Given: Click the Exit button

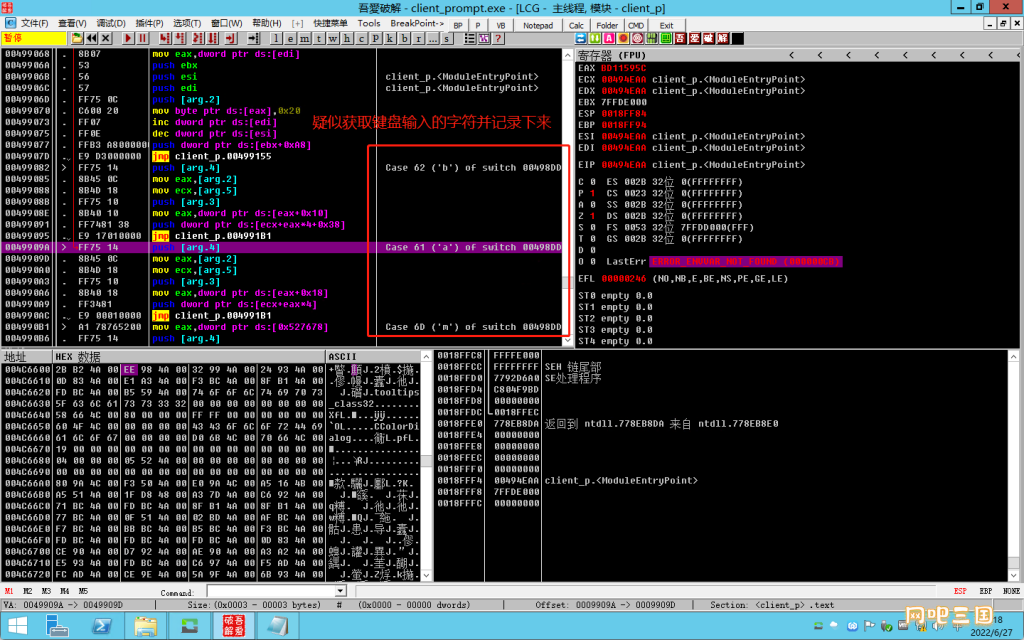Looking at the screenshot, I should click(667, 25).
